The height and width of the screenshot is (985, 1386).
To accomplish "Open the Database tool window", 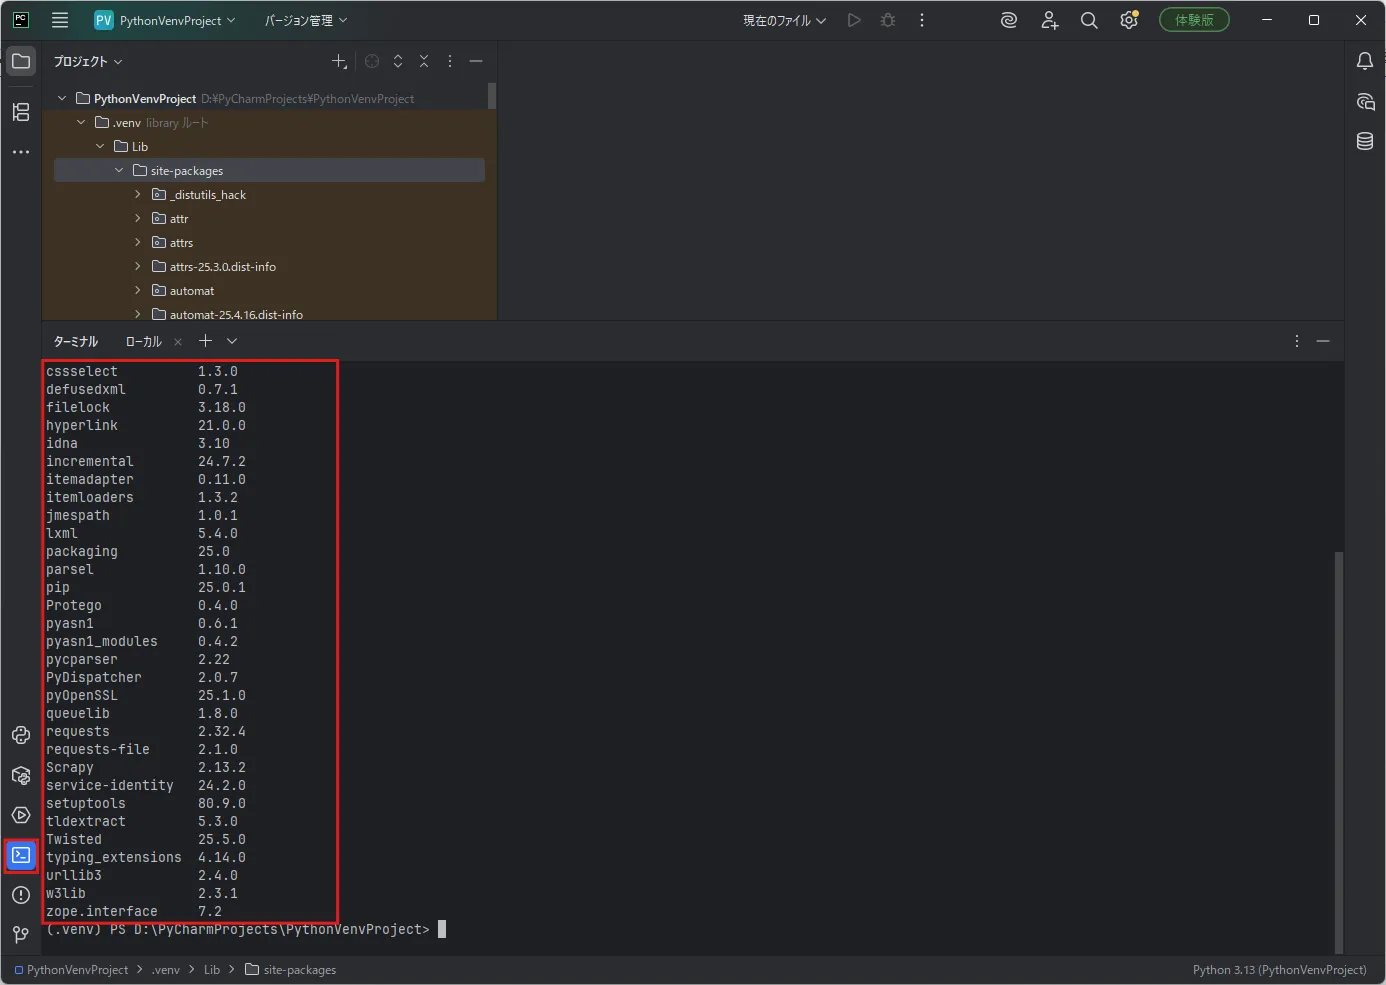I will pos(1365,141).
